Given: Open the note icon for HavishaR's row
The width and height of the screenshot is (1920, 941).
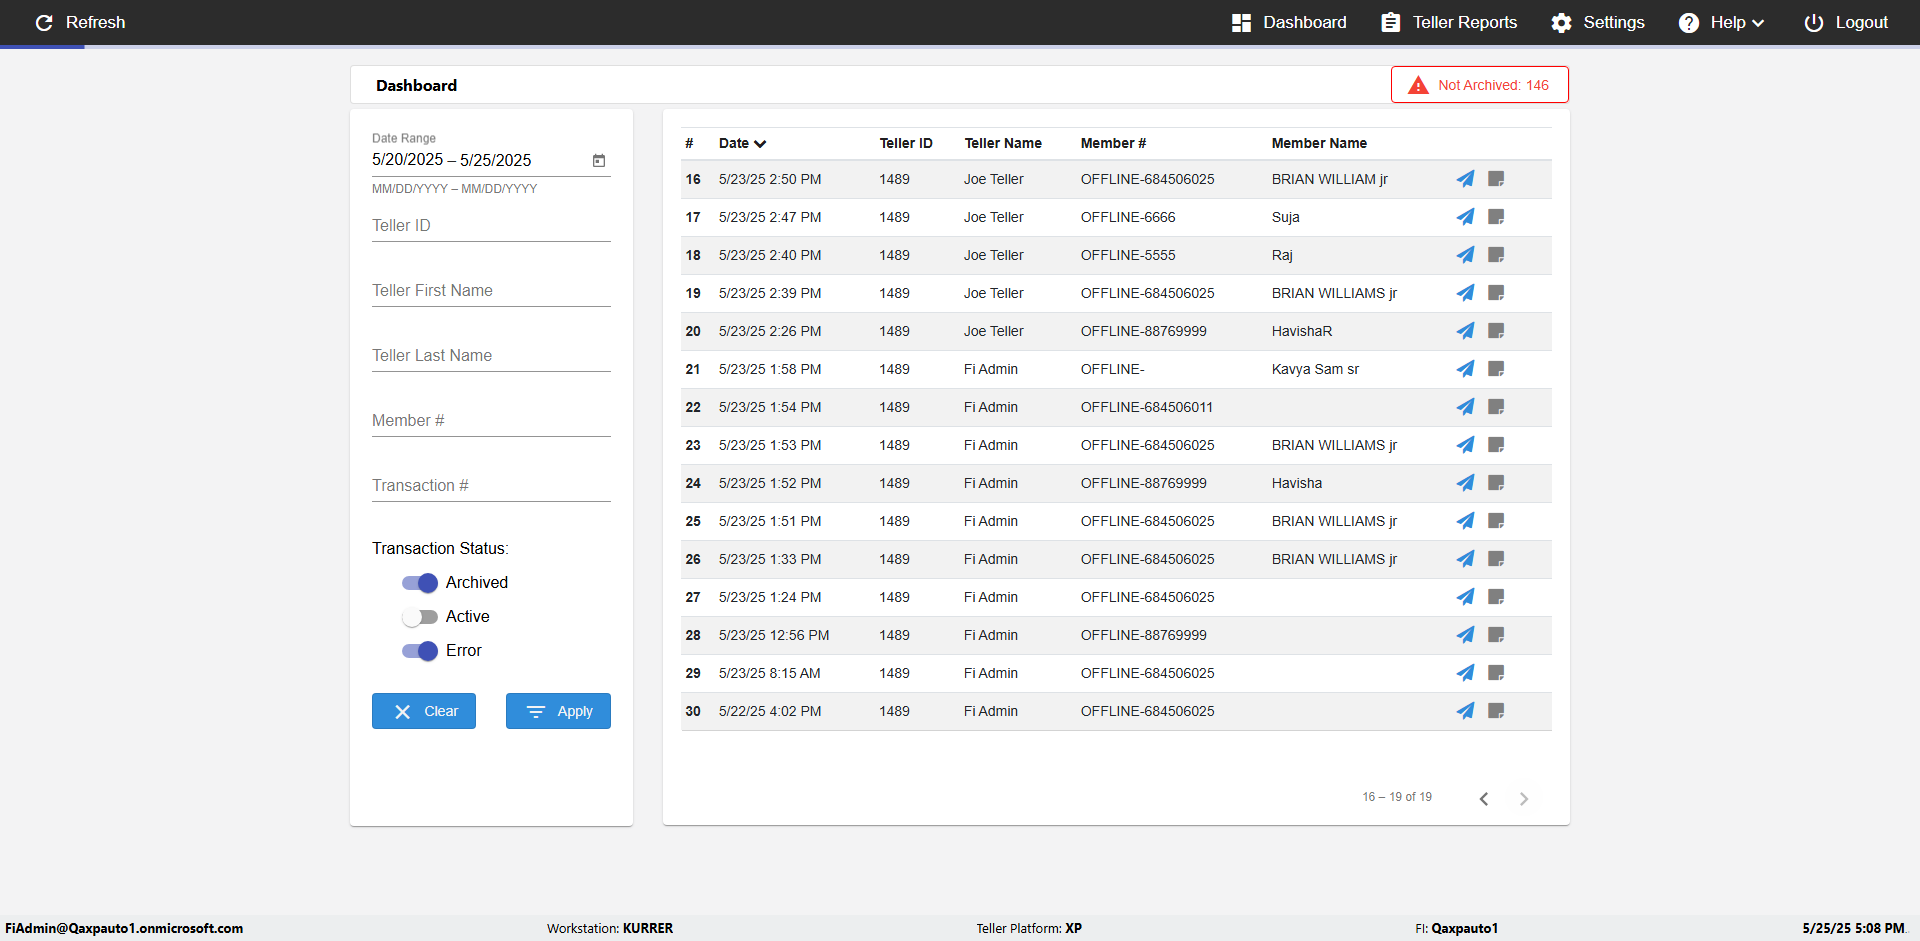Looking at the screenshot, I should tap(1496, 331).
